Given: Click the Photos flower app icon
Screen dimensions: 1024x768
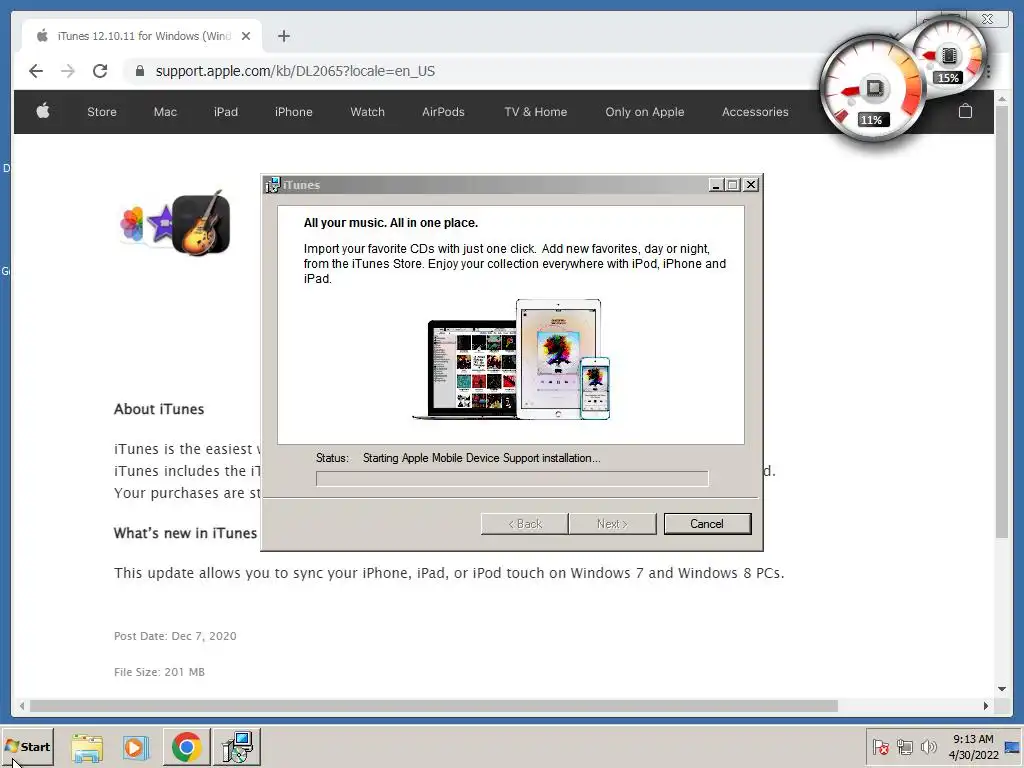Looking at the screenshot, I should pyautogui.click(x=131, y=224).
